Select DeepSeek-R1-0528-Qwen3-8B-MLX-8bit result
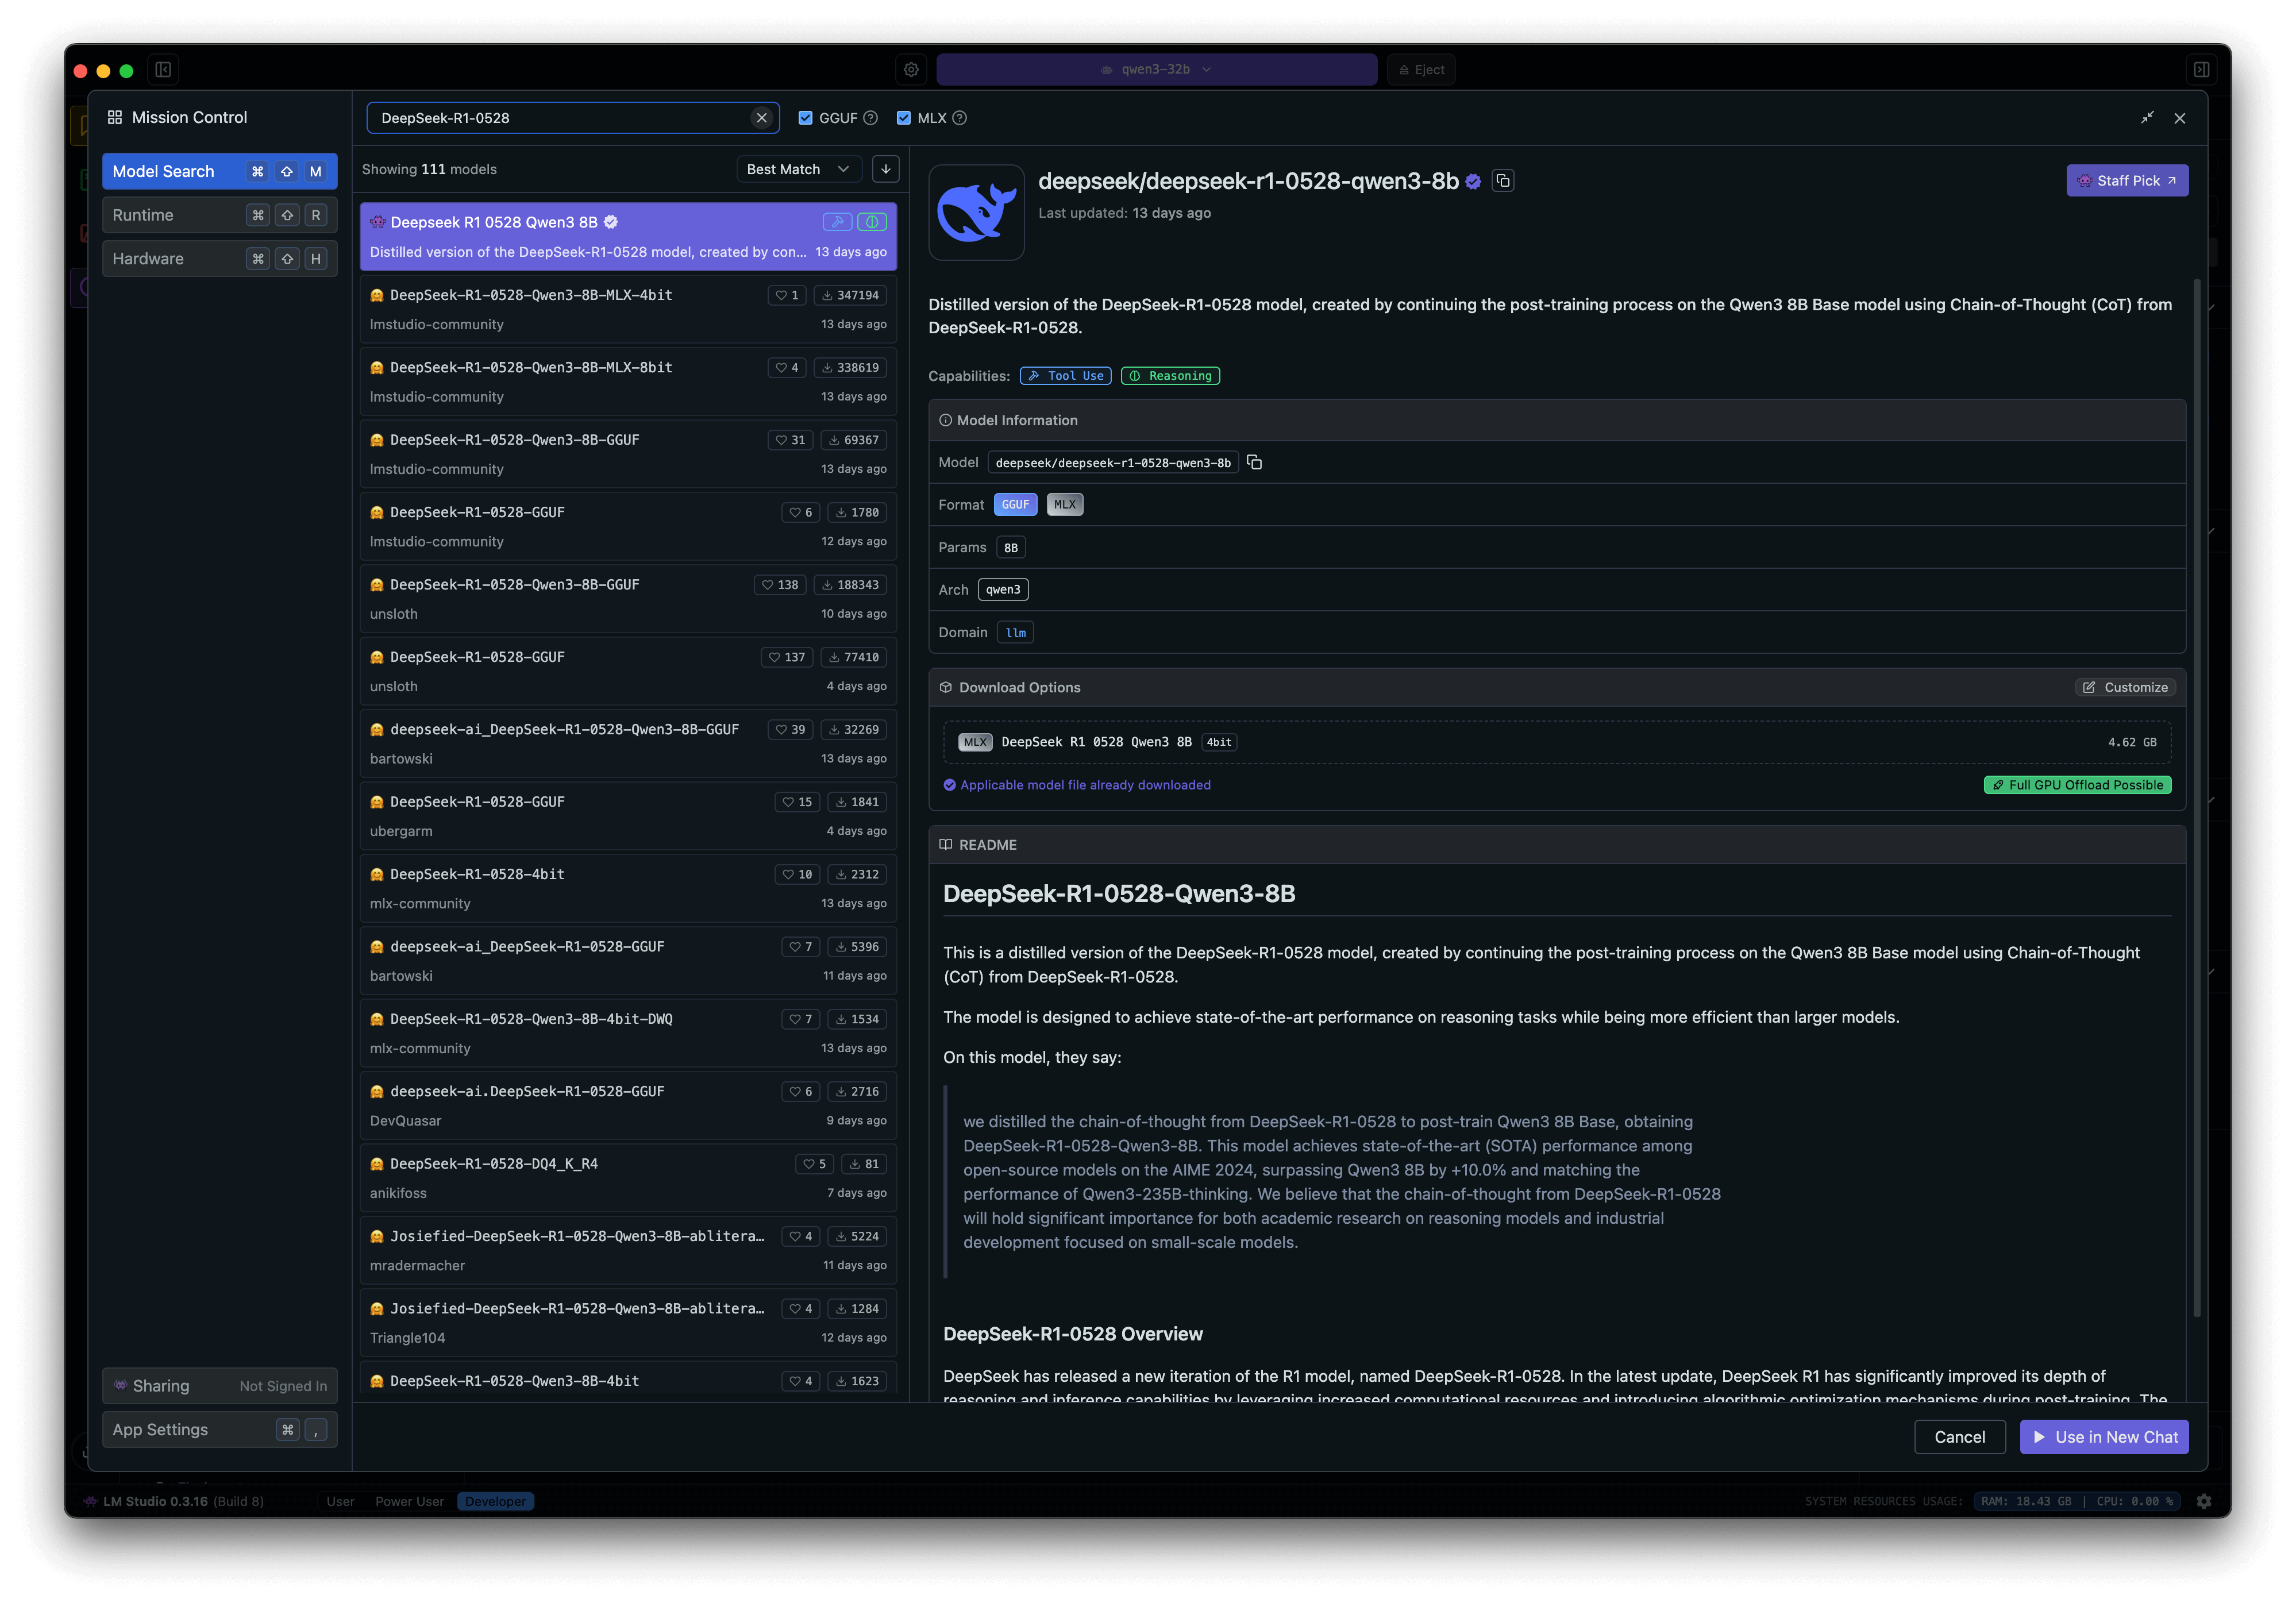This screenshot has width=2296, height=1603. pyautogui.click(x=628, y=382)
